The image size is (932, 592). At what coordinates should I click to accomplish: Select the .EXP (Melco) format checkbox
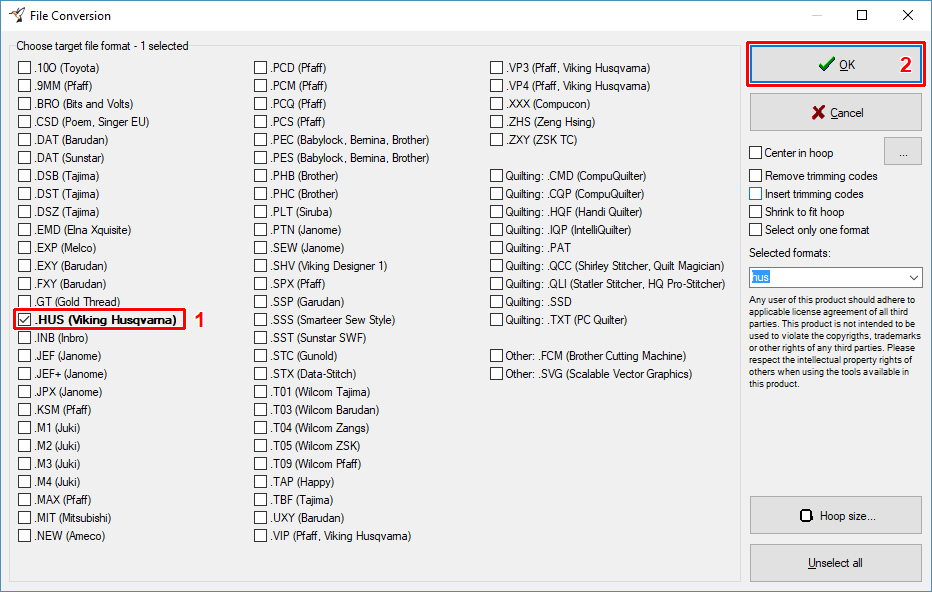[x=24, y=248]
